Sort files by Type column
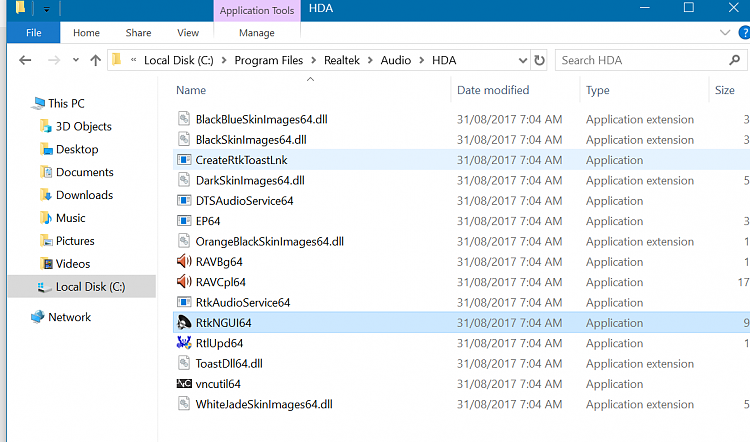This screenshot has height=442, width=750. click(597, 90)
